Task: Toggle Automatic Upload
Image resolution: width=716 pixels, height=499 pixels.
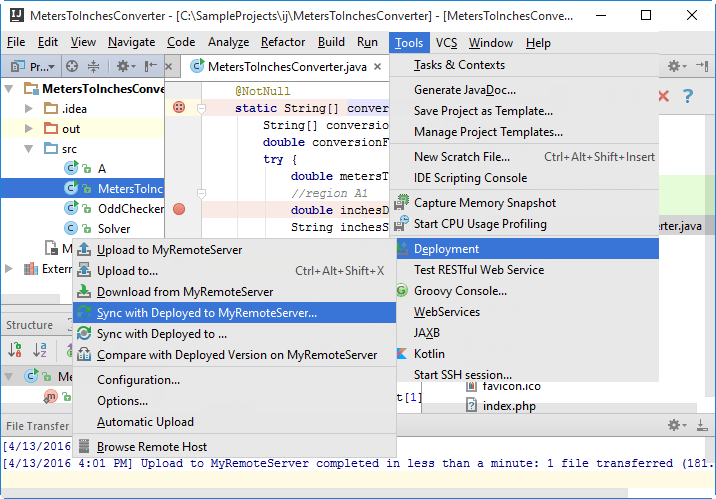Action: (234, 422)
